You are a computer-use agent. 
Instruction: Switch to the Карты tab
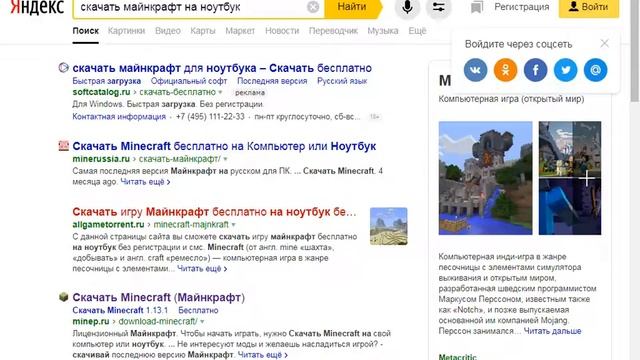[203, 31]
